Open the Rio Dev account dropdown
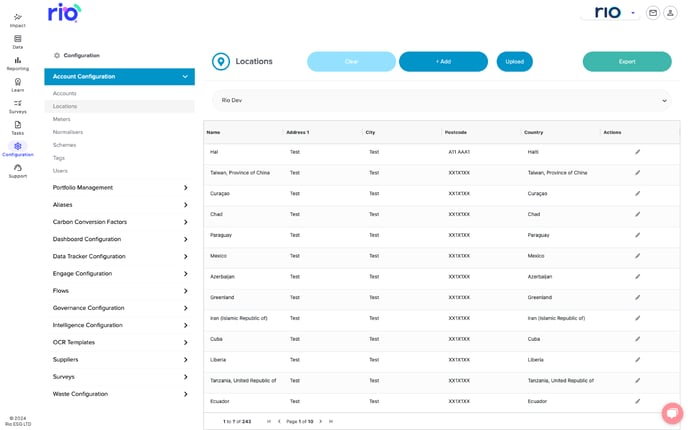688x430 pixels. click(x=442, y=100)
